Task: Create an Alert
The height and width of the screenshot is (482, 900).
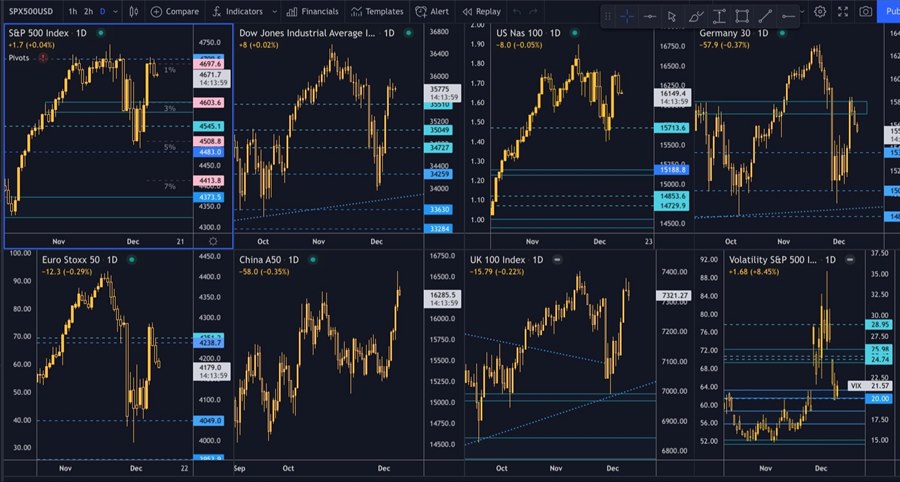Action: click(x=432, y=11)
